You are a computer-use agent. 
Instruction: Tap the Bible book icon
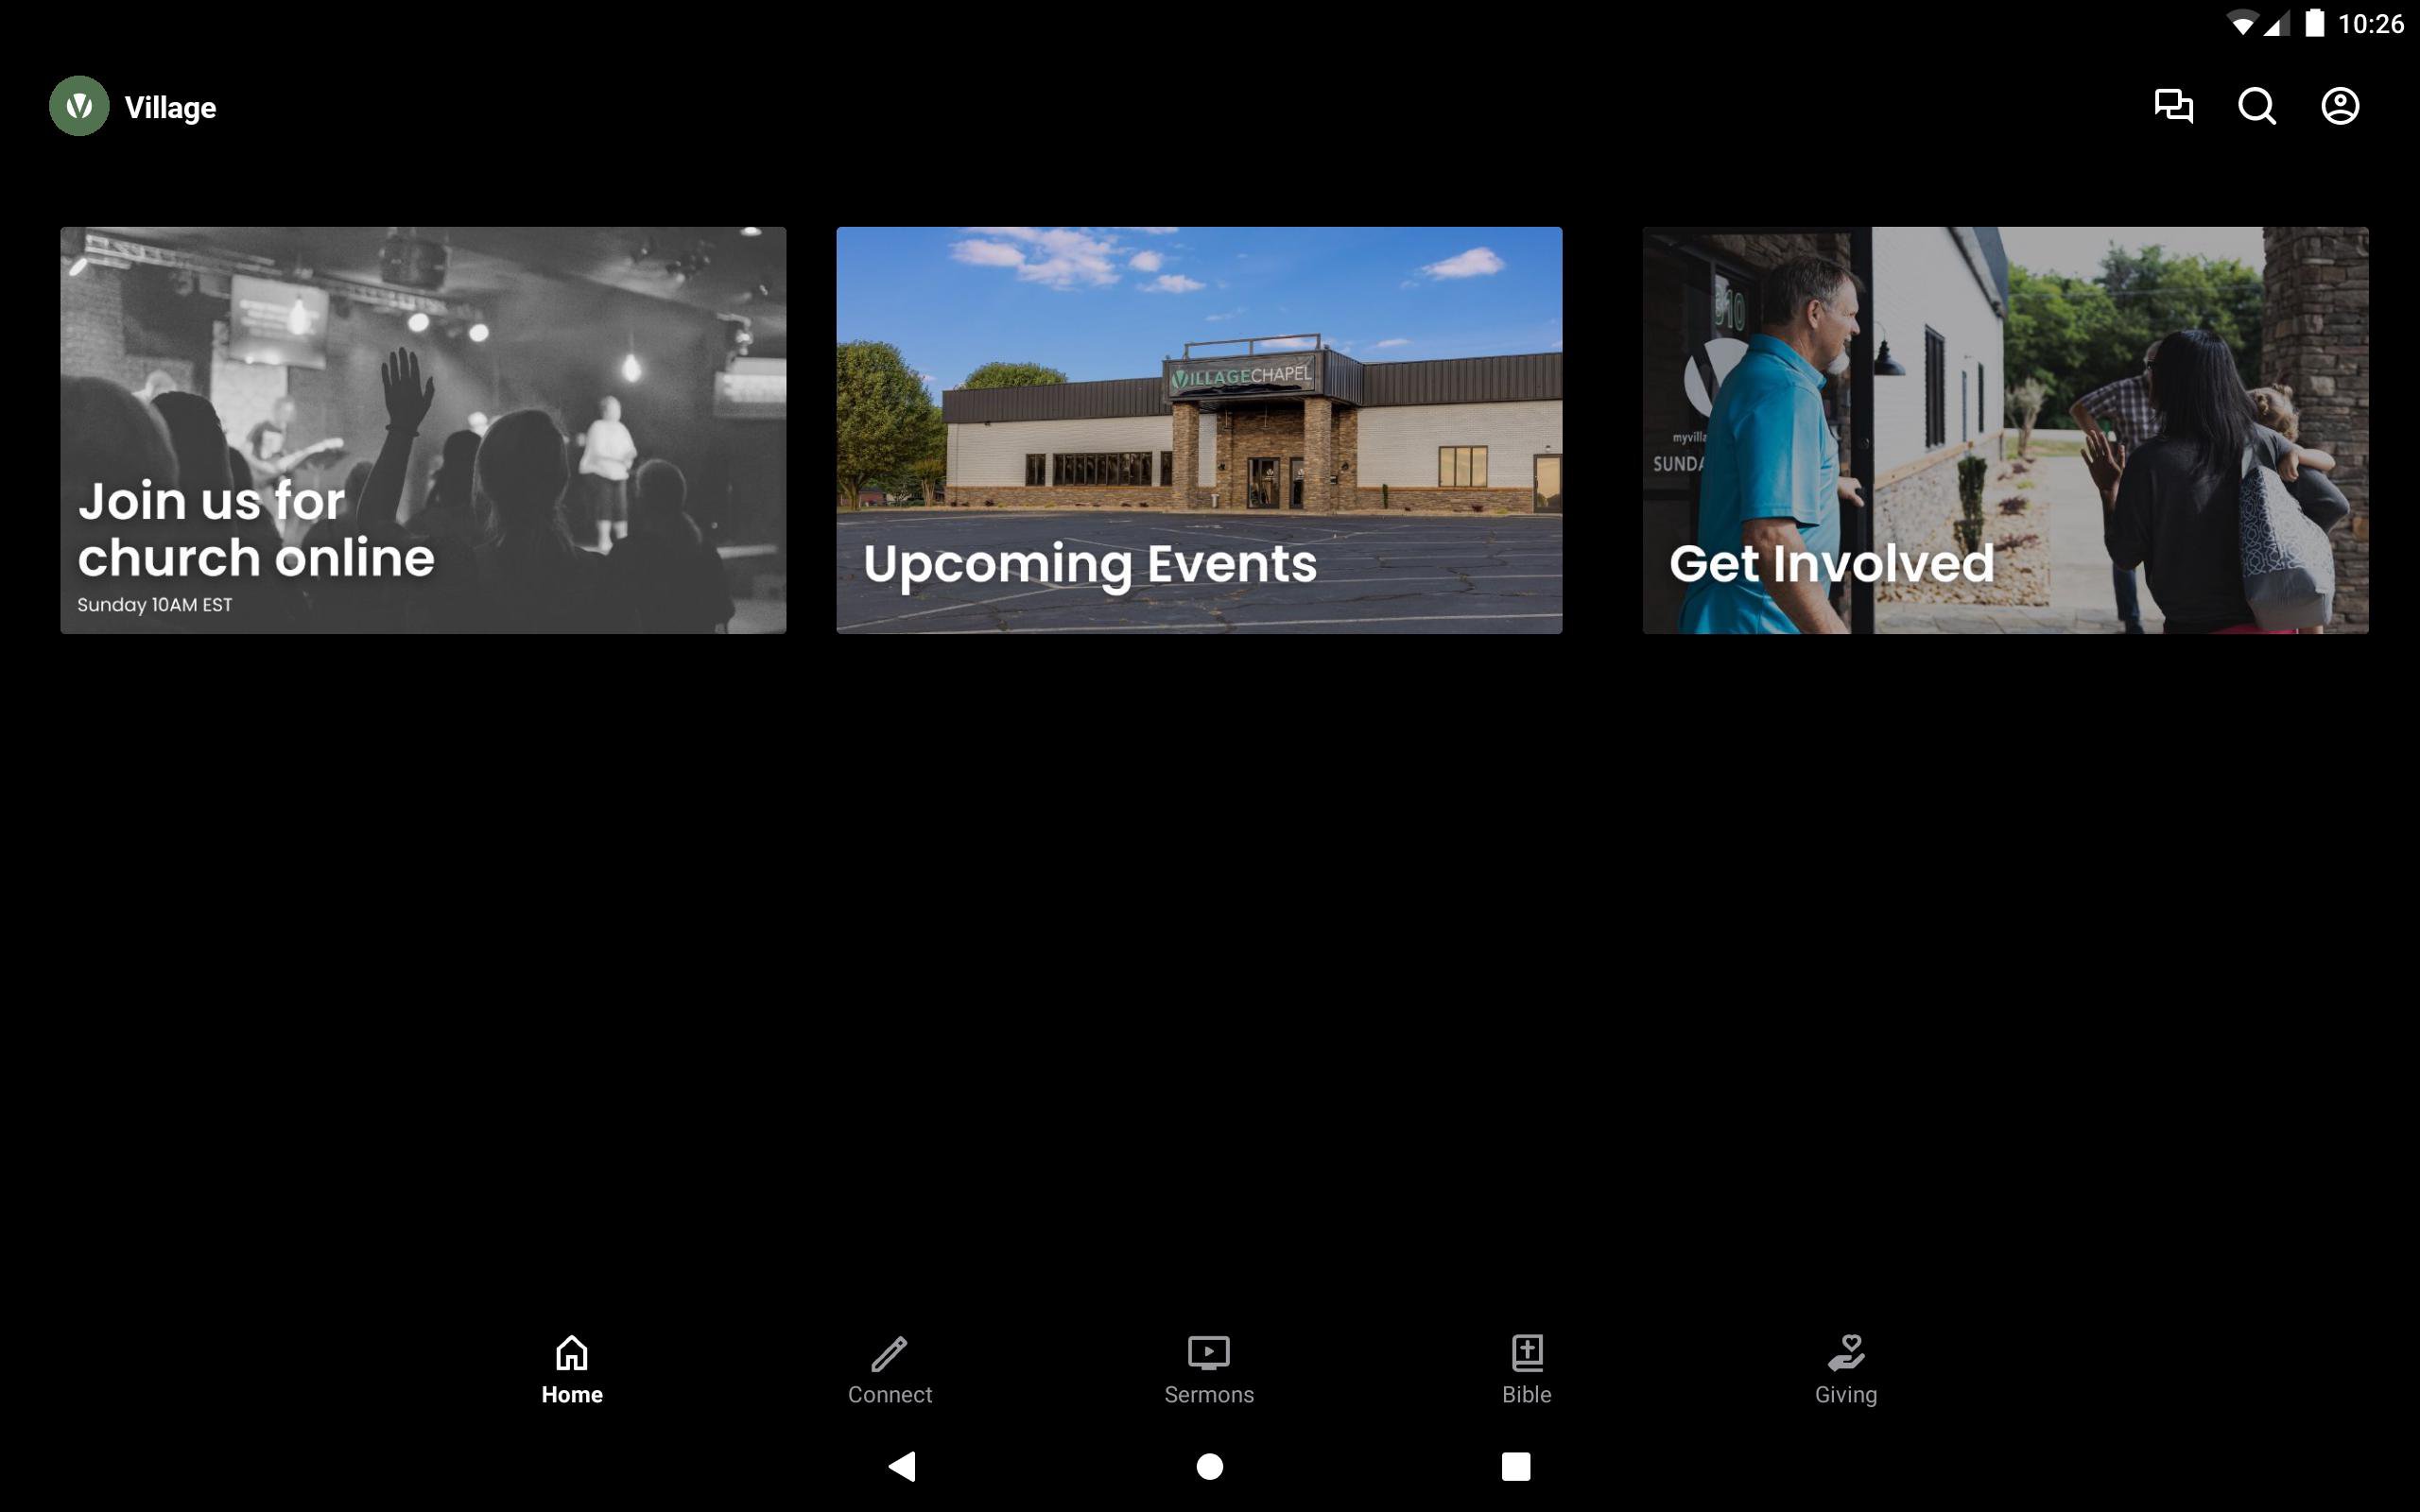(1526, 1352)
